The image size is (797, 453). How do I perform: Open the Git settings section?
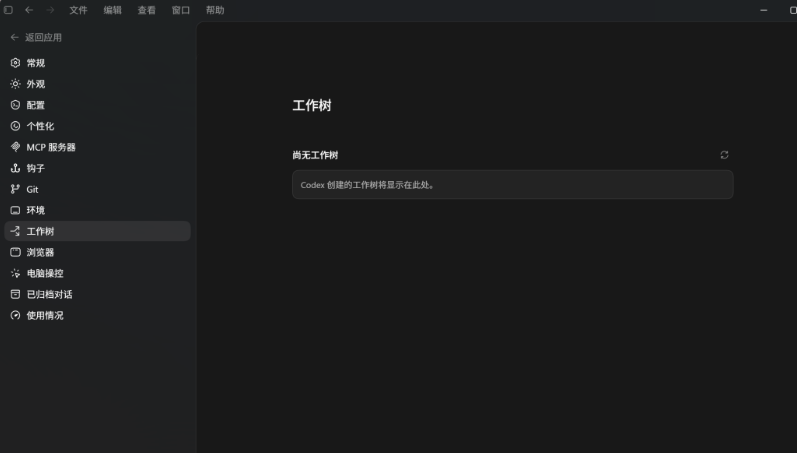tap(98, 189)
